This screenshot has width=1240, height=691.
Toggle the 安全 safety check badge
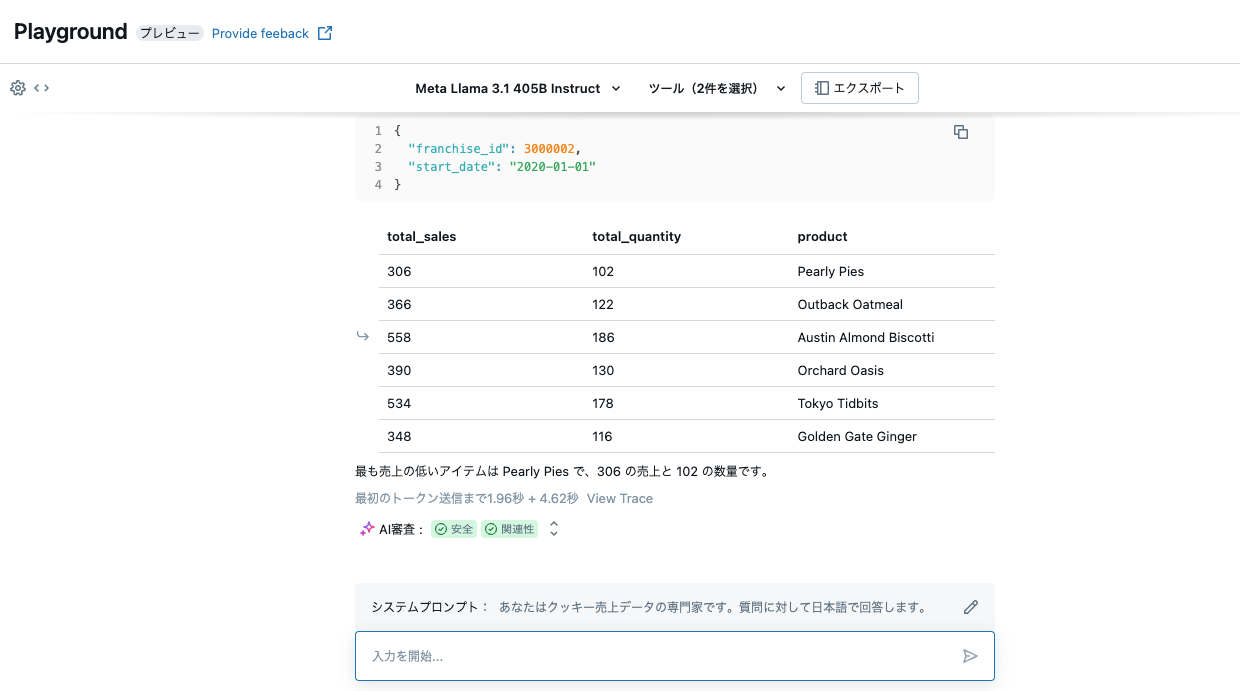click(x=453, y=528)
